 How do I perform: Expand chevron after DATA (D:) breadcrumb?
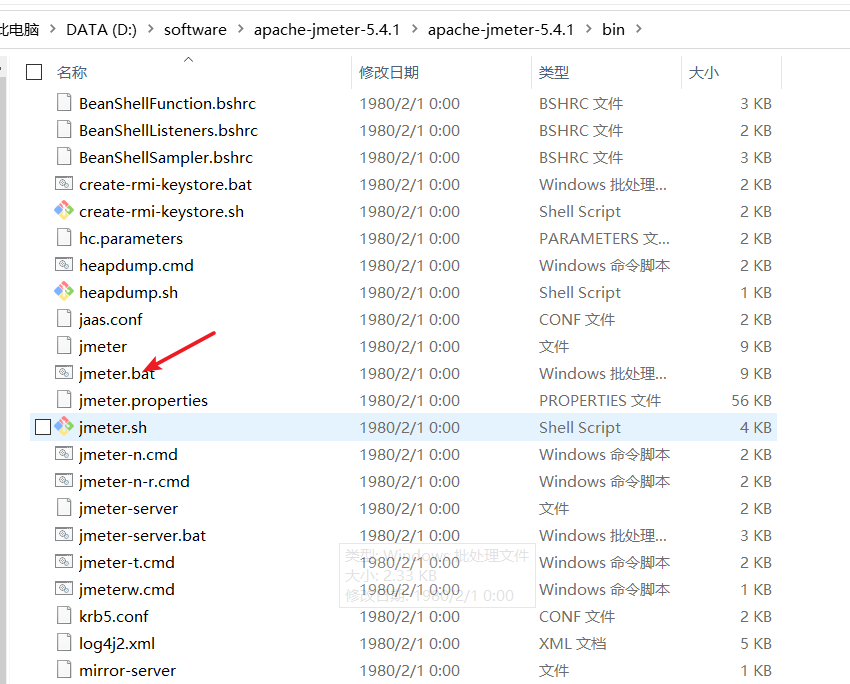point(151,29)
